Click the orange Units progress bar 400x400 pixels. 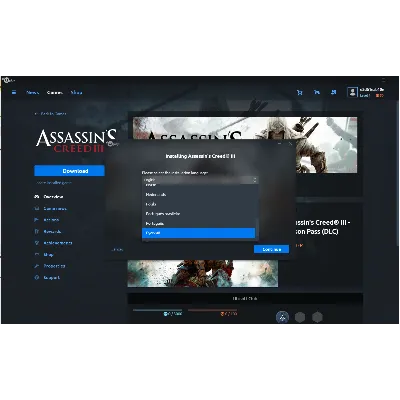(213, 310)
